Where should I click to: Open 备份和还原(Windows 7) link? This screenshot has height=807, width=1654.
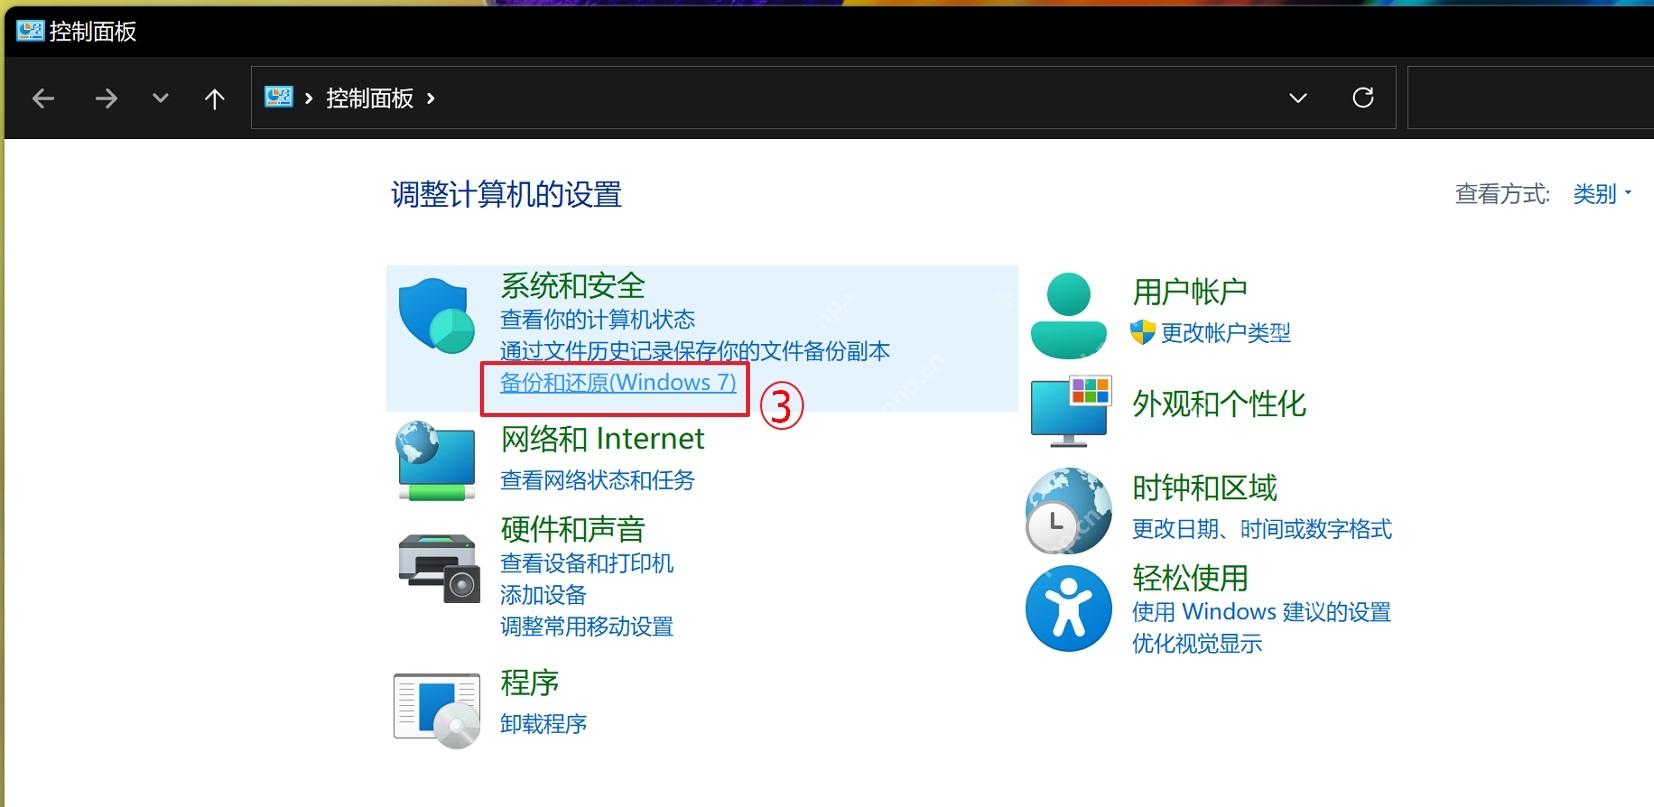pos(618,382)
